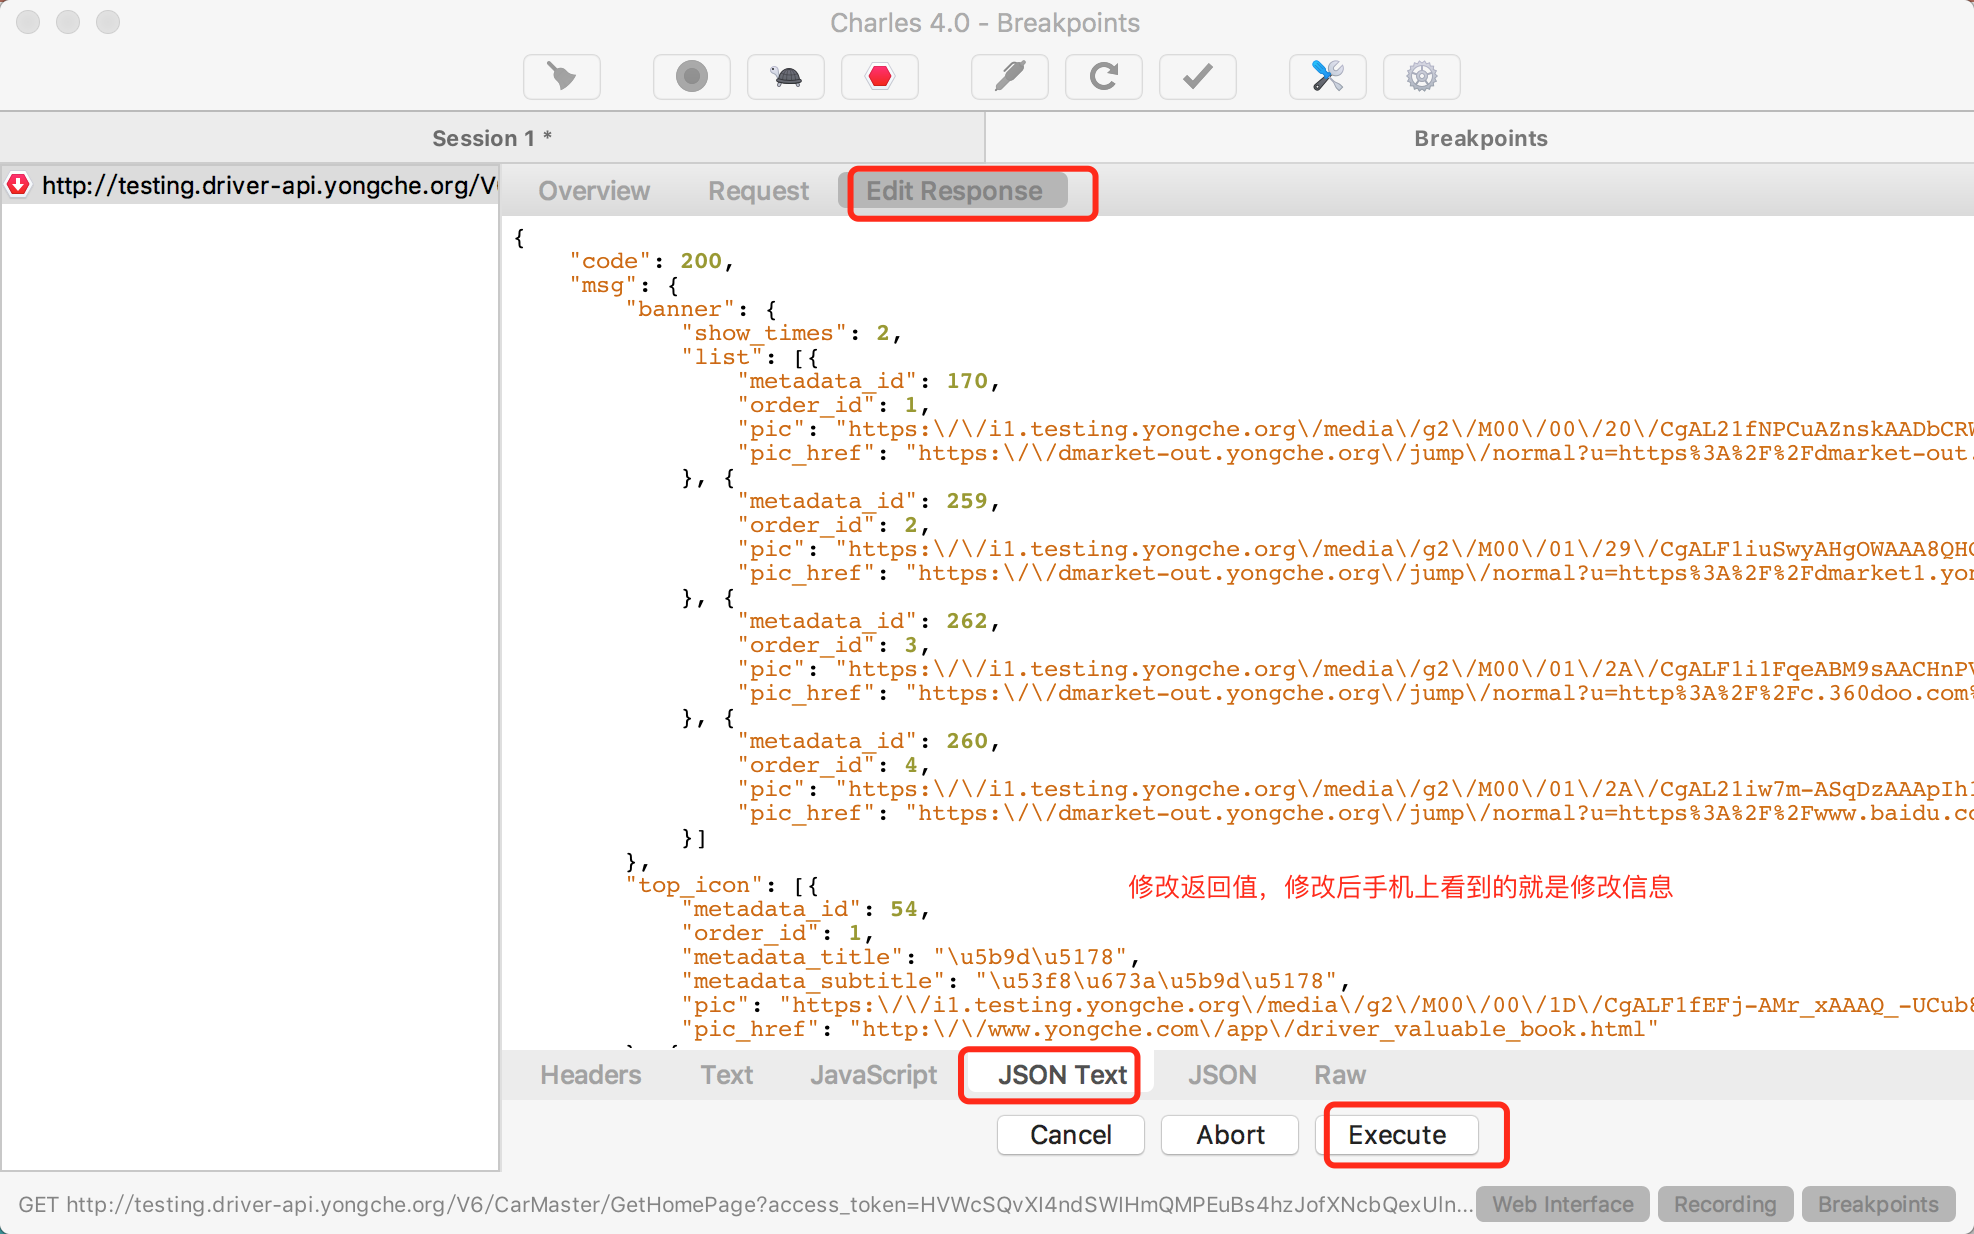
Task: Toggle the Record button in toolbar
Action: point(691,77)
